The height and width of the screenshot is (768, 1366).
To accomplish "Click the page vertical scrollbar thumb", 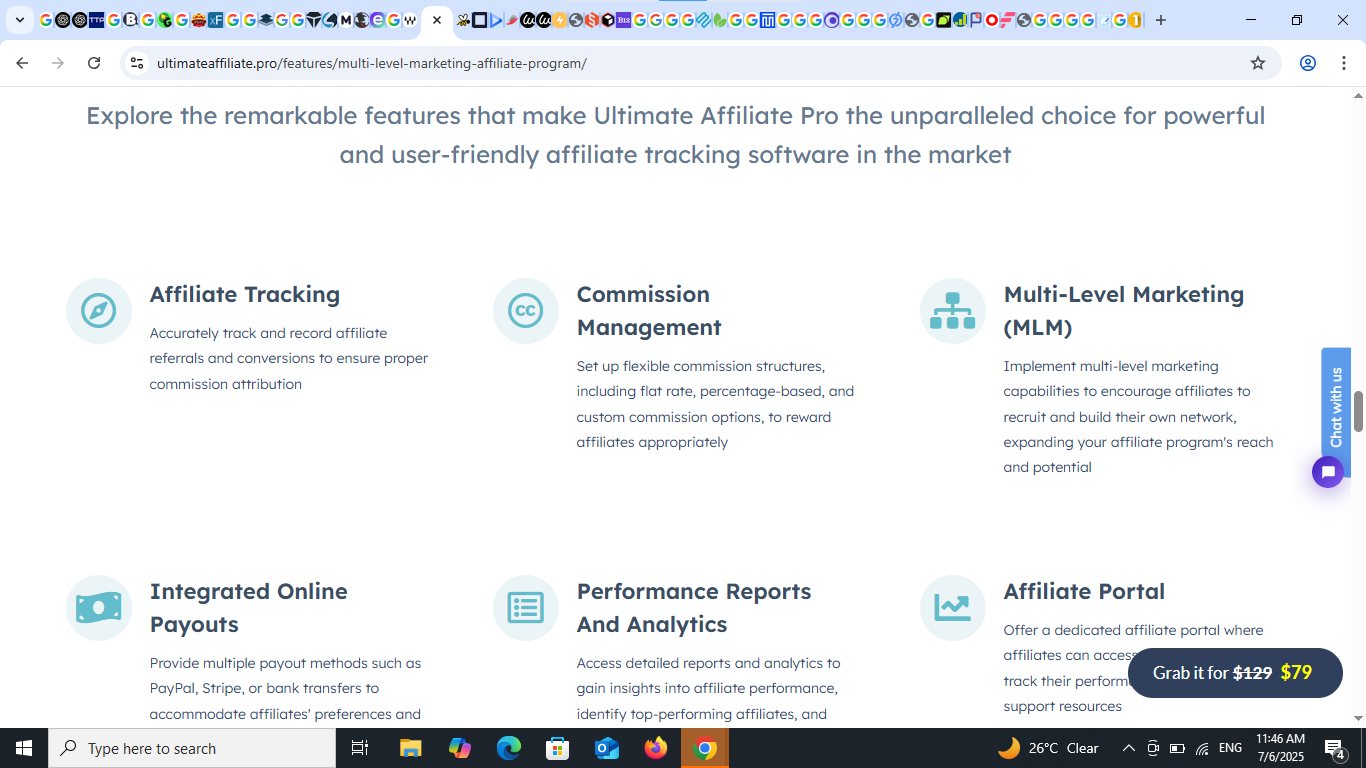I will 1358,412.
